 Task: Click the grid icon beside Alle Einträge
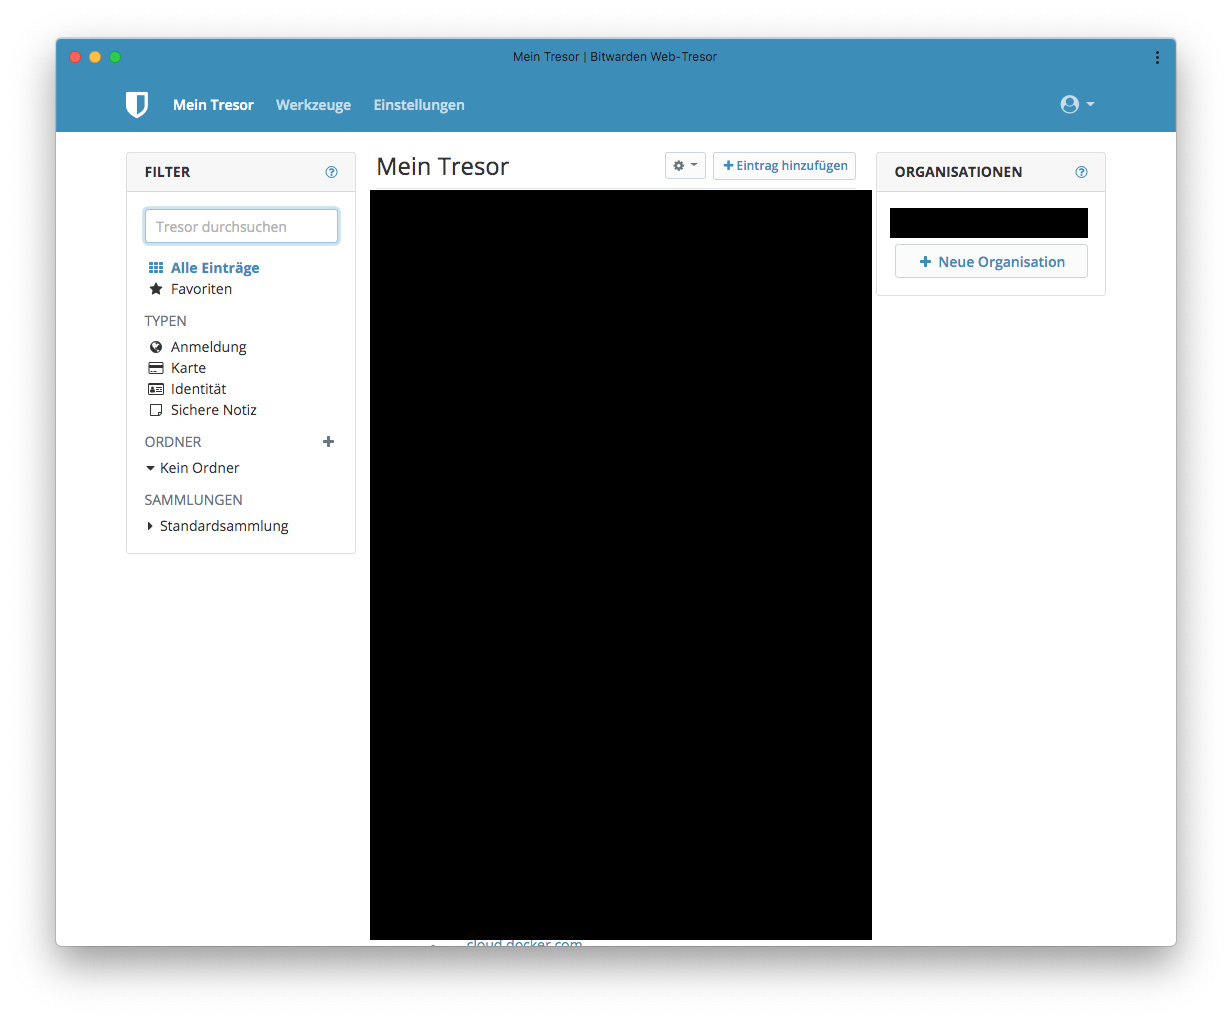[156, 268]
